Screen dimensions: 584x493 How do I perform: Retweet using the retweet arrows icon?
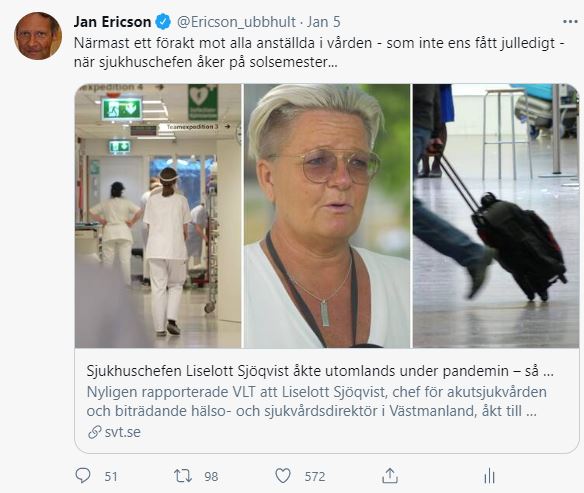[x=183, y=476]
